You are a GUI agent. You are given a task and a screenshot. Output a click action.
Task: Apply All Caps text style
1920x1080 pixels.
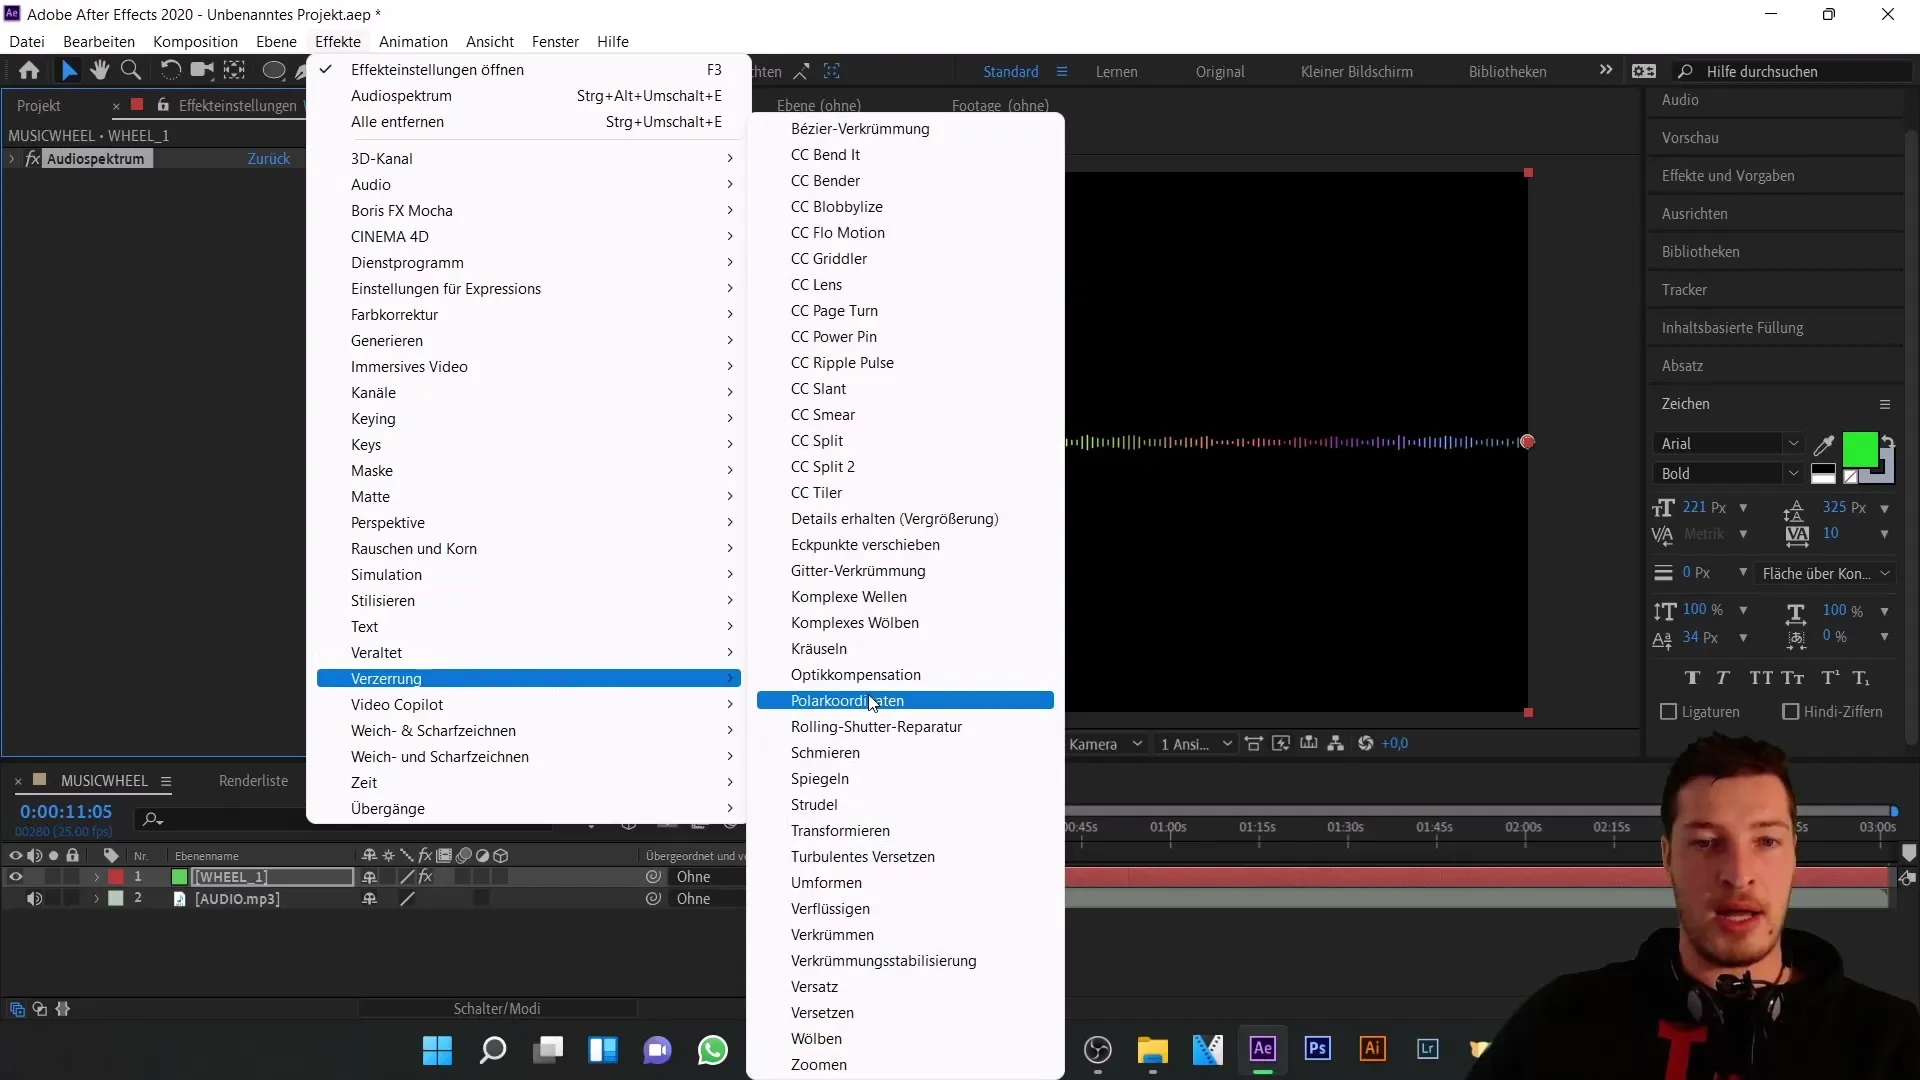1761,678
